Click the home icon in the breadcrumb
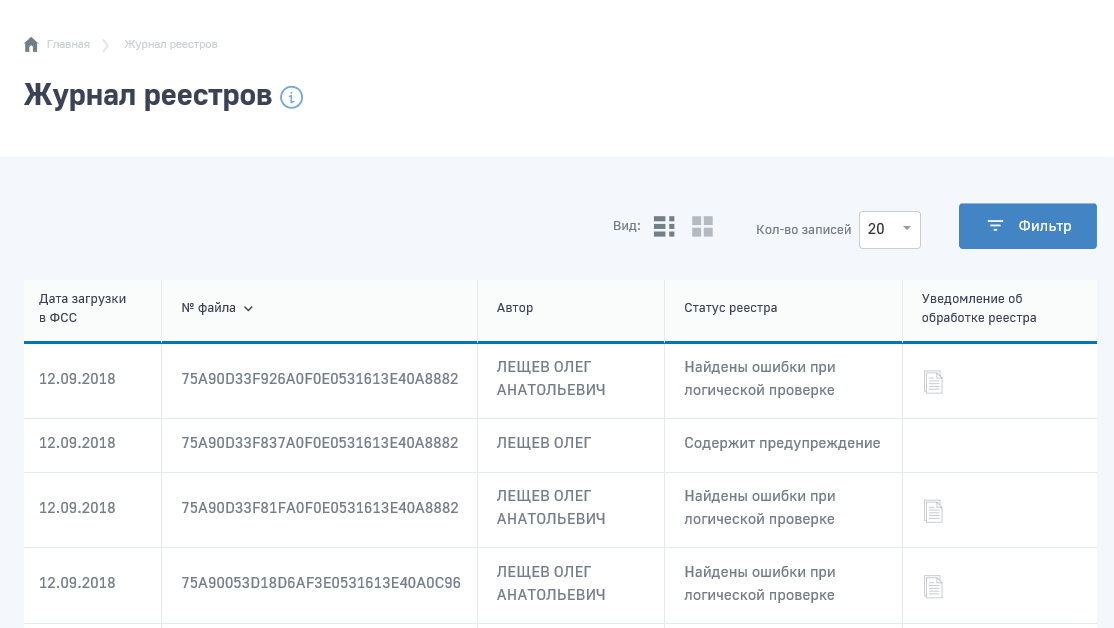1114x628 pixels. pos(31,44)
